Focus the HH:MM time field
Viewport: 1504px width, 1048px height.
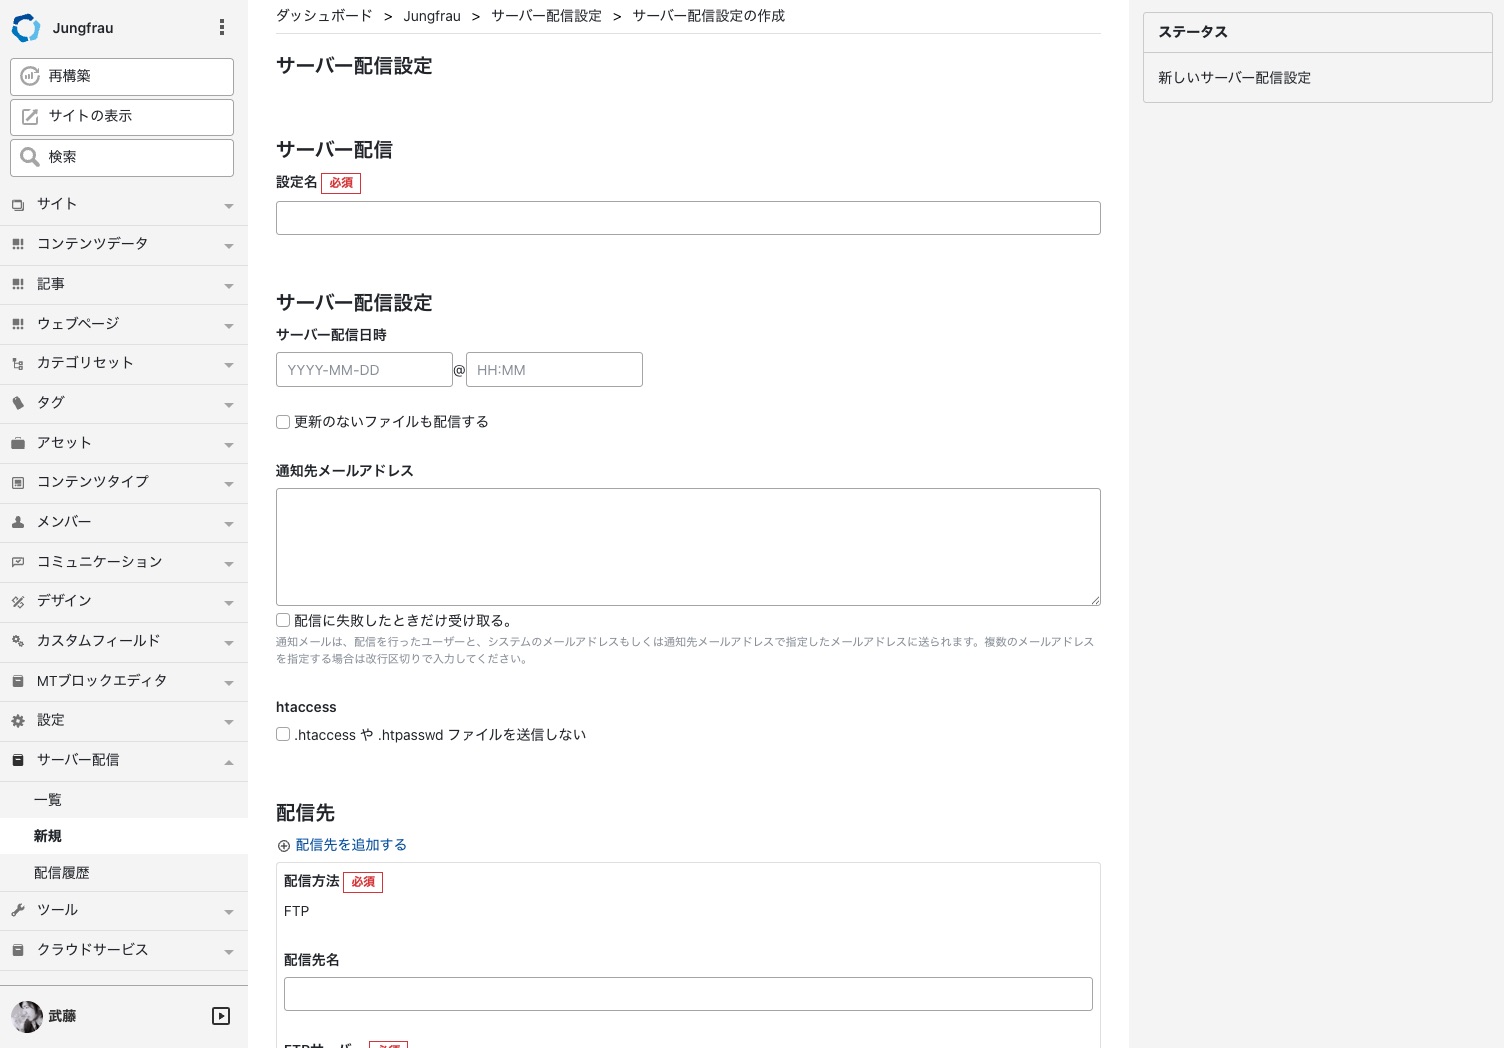[554, 369]
